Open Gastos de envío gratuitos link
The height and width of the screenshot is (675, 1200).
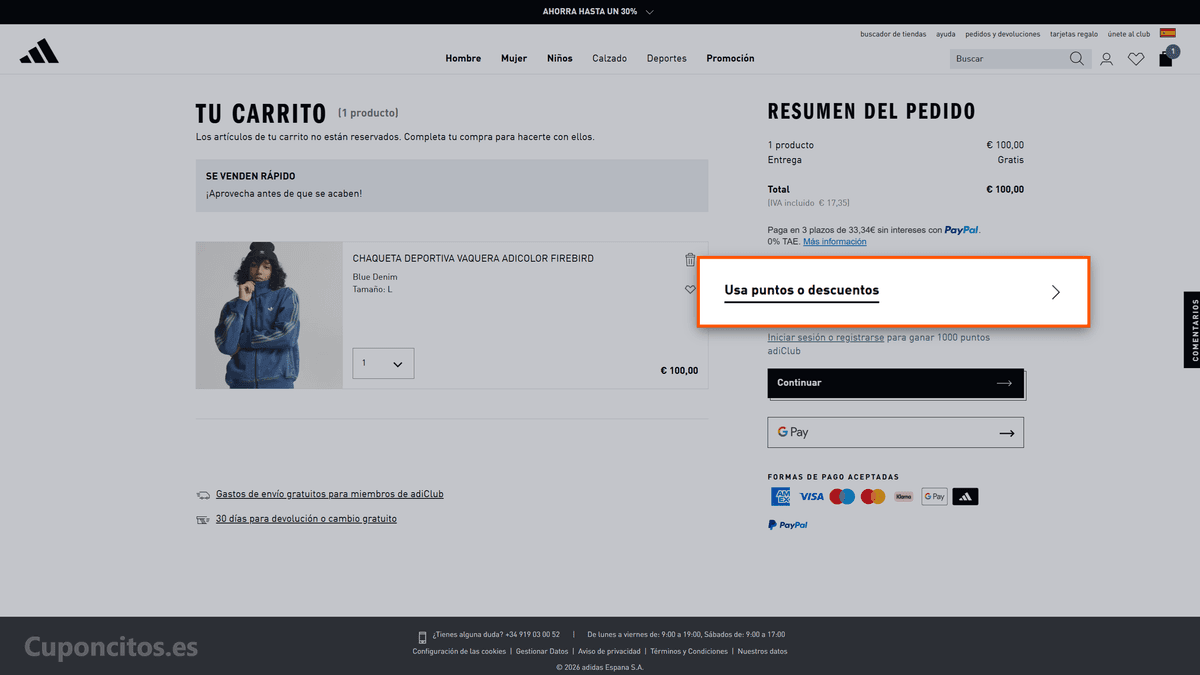click(x=330, y=494)
